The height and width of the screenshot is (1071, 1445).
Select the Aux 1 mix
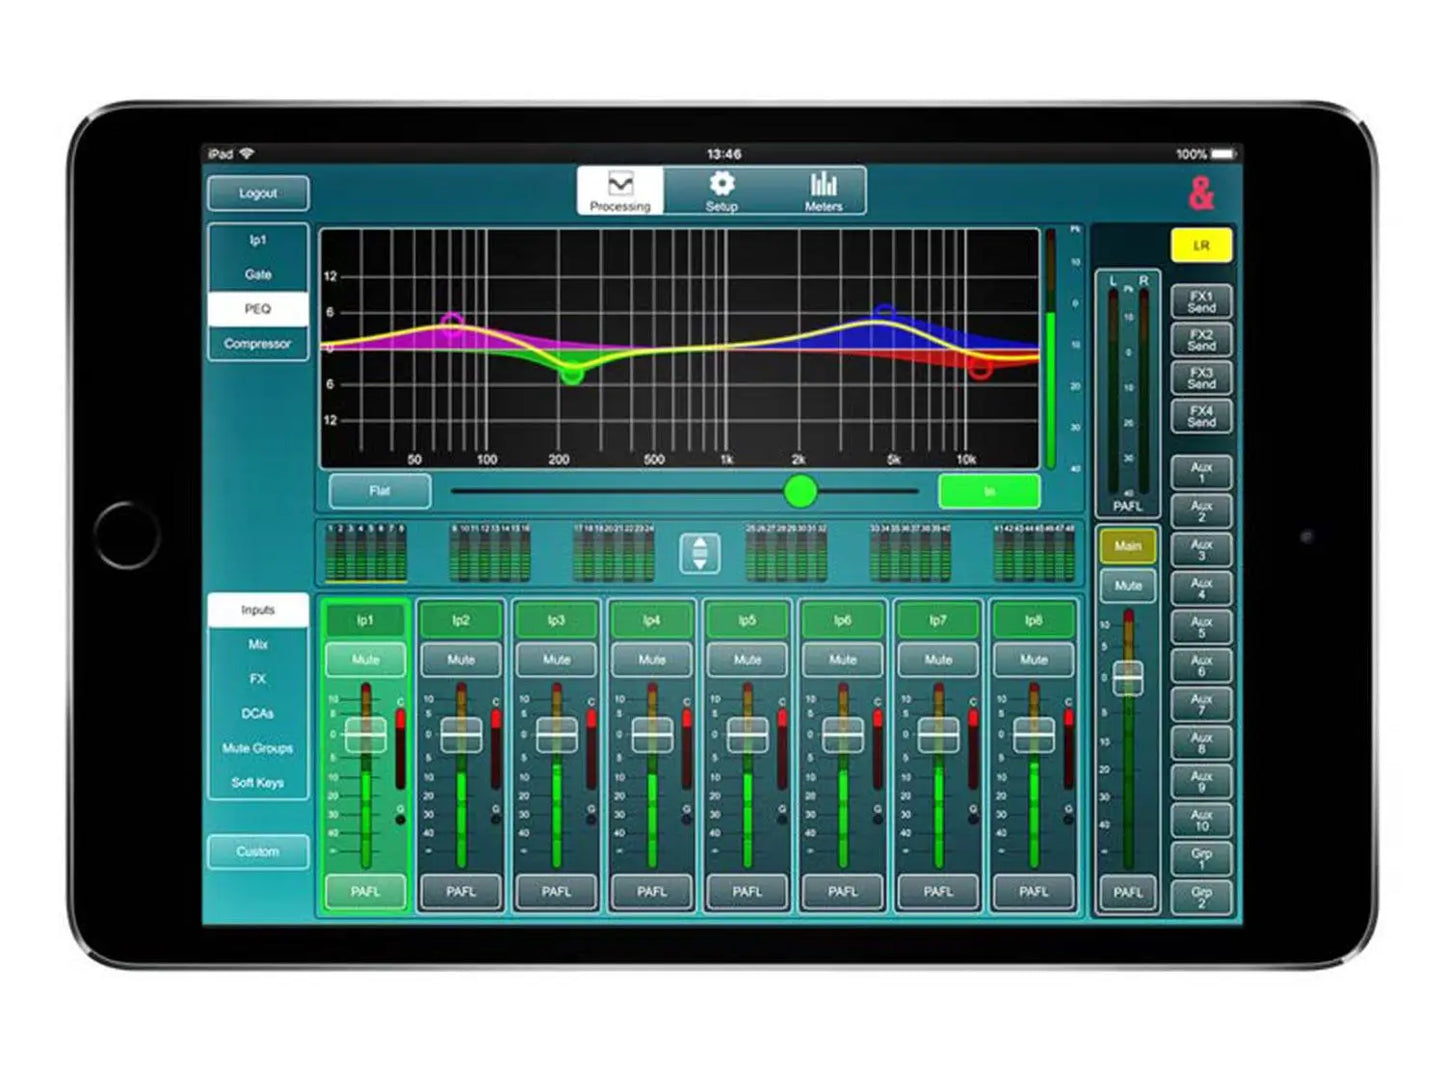point(1201,472)
